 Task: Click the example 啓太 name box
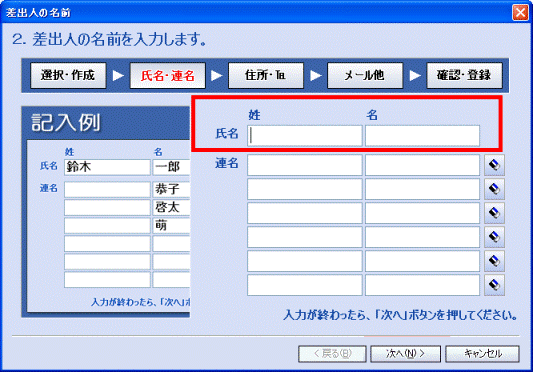(x=171, y=207)
